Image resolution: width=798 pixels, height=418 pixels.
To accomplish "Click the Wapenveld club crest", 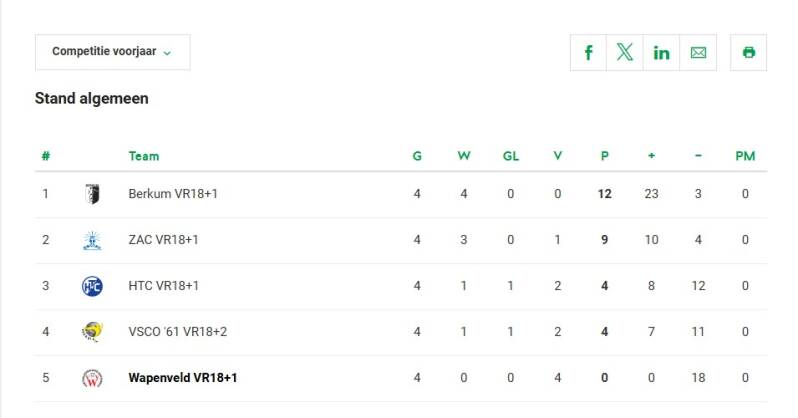I will tap(92, 378).
